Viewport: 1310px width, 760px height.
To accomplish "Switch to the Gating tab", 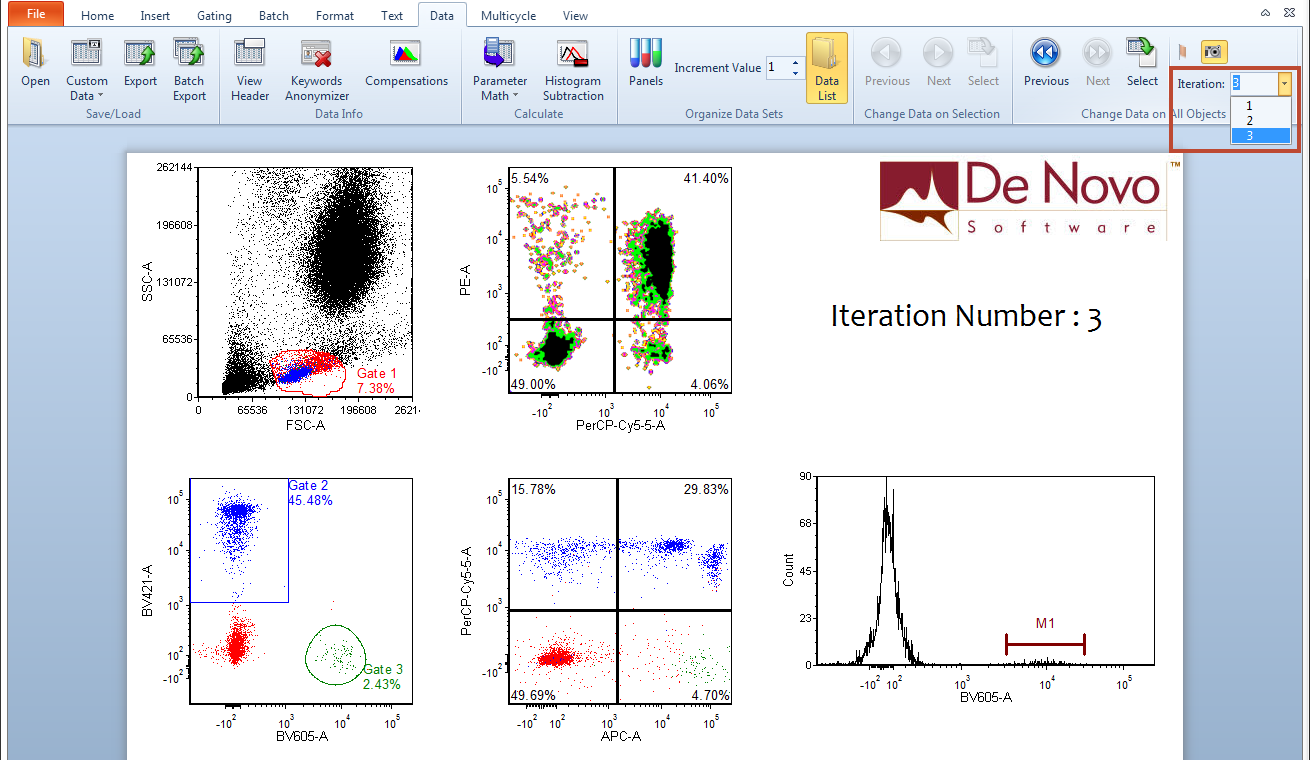I will click(214, 16).
